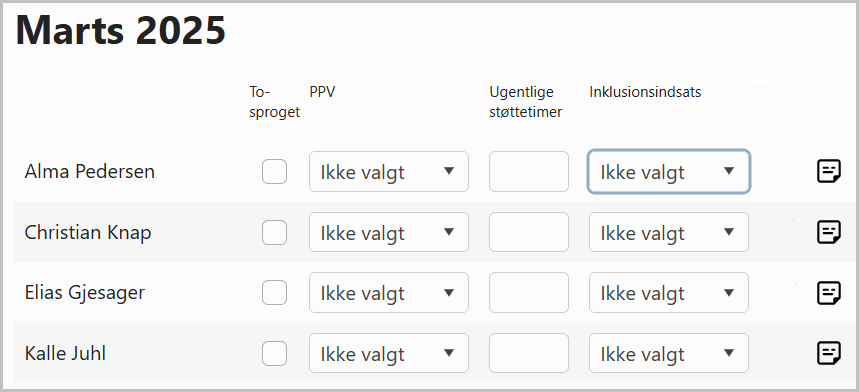This screenshot has width=859, height=392.
Task: Expand Kalle Juhl's Inklusionsindsats dropdown
Action: 669,353
